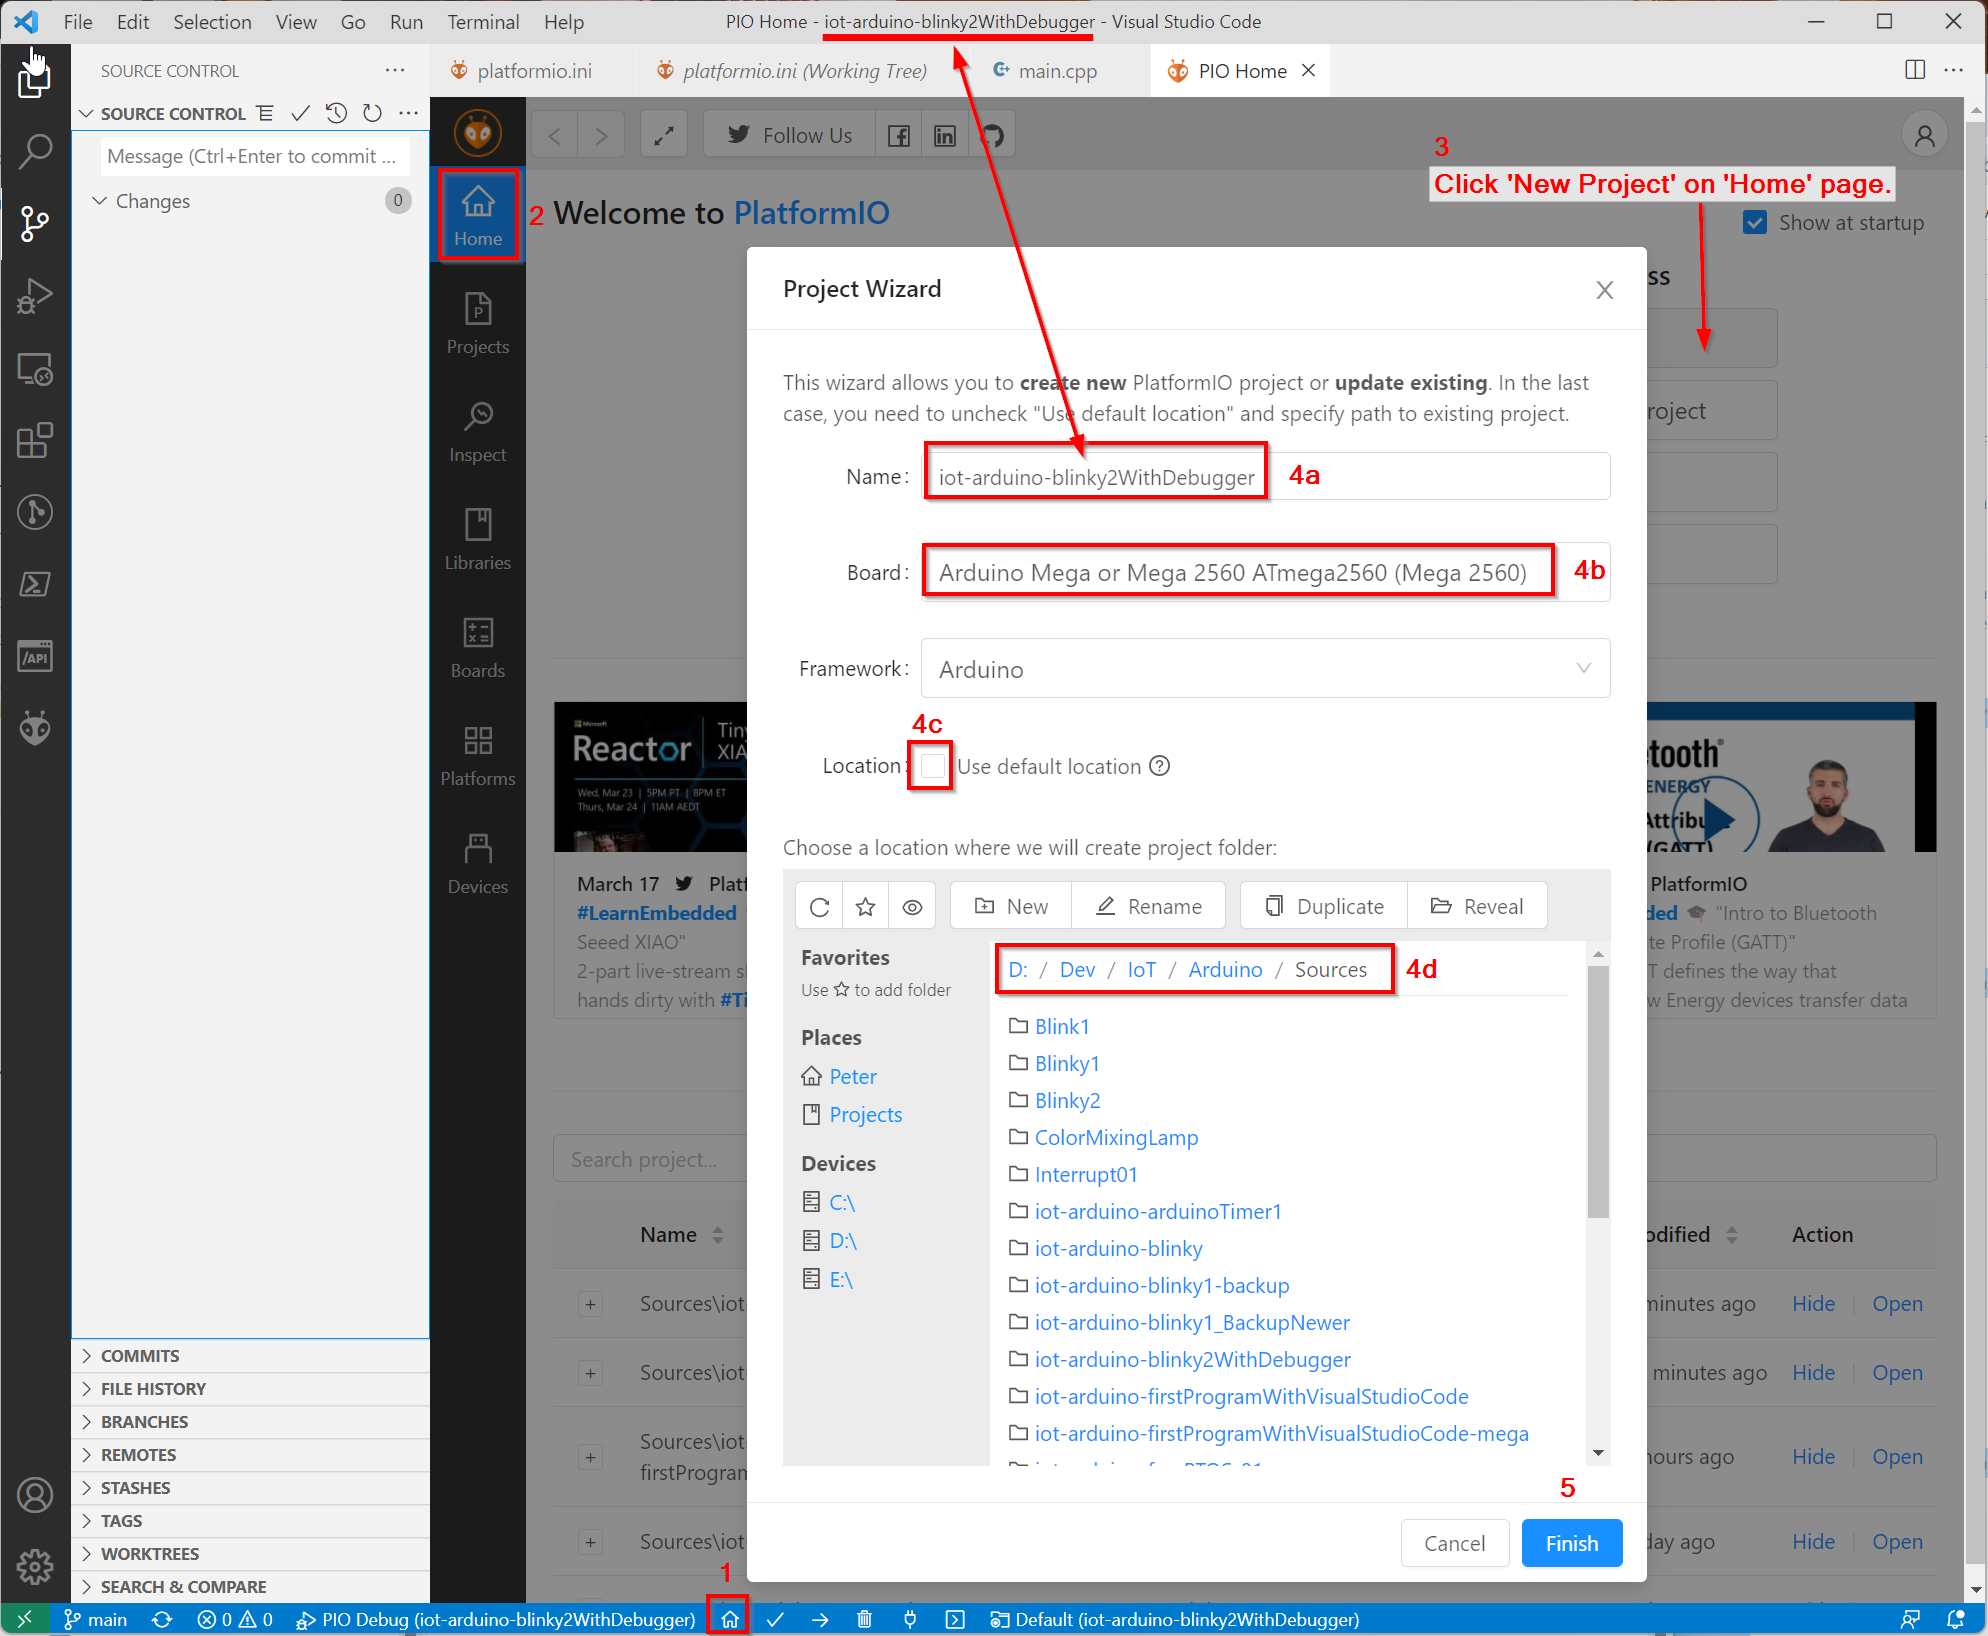This screenshot has width=1988, height=1636.
Task: Navigate to Arduino in breadcrumb path
Action: point(1225,969)
